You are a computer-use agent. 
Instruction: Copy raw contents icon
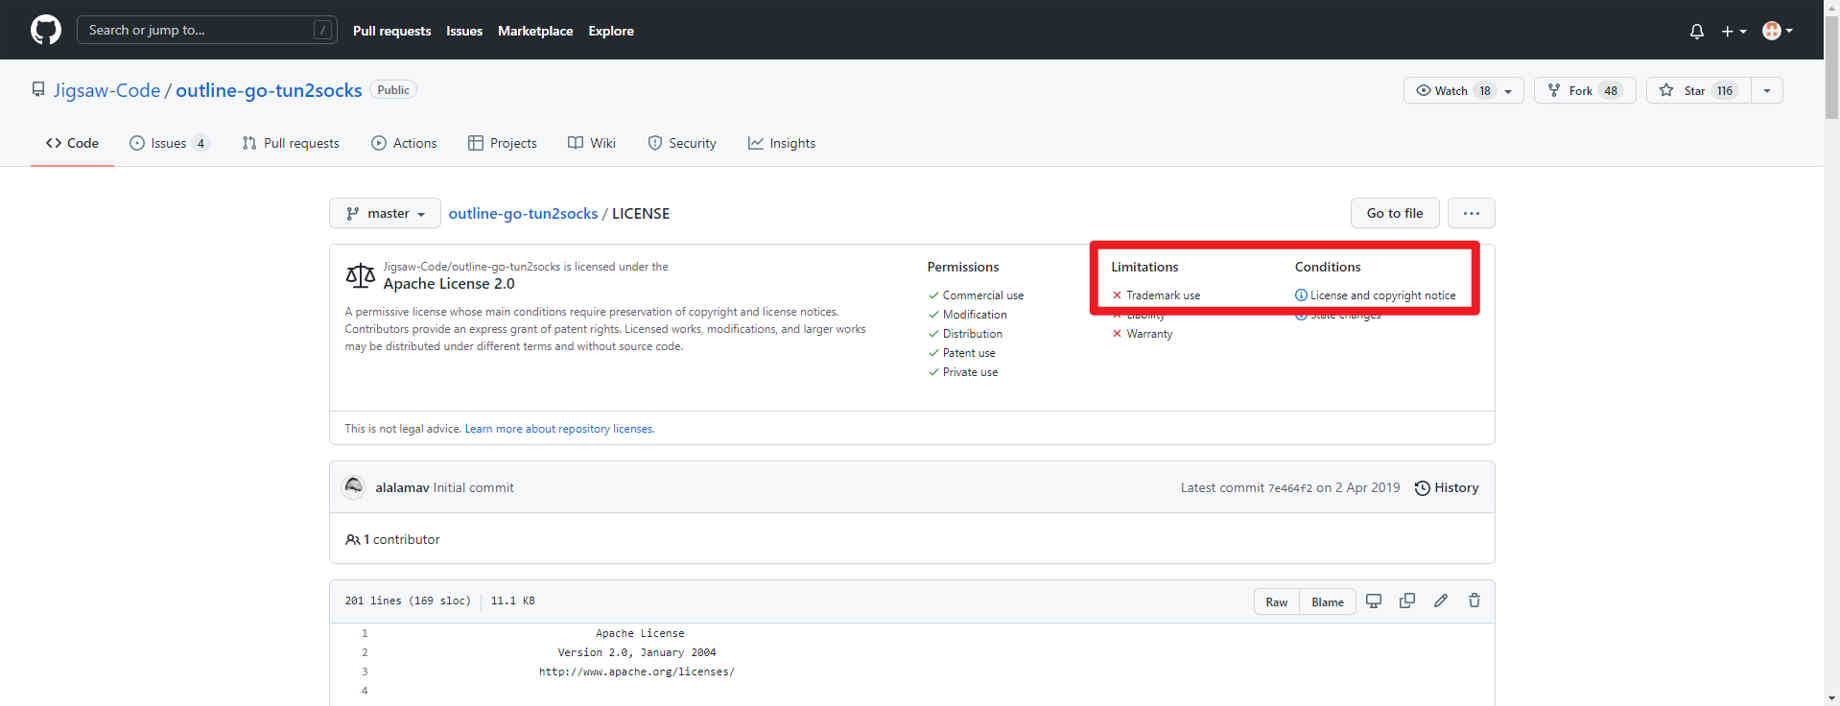pyautogui.click(x=1407, y=601)
